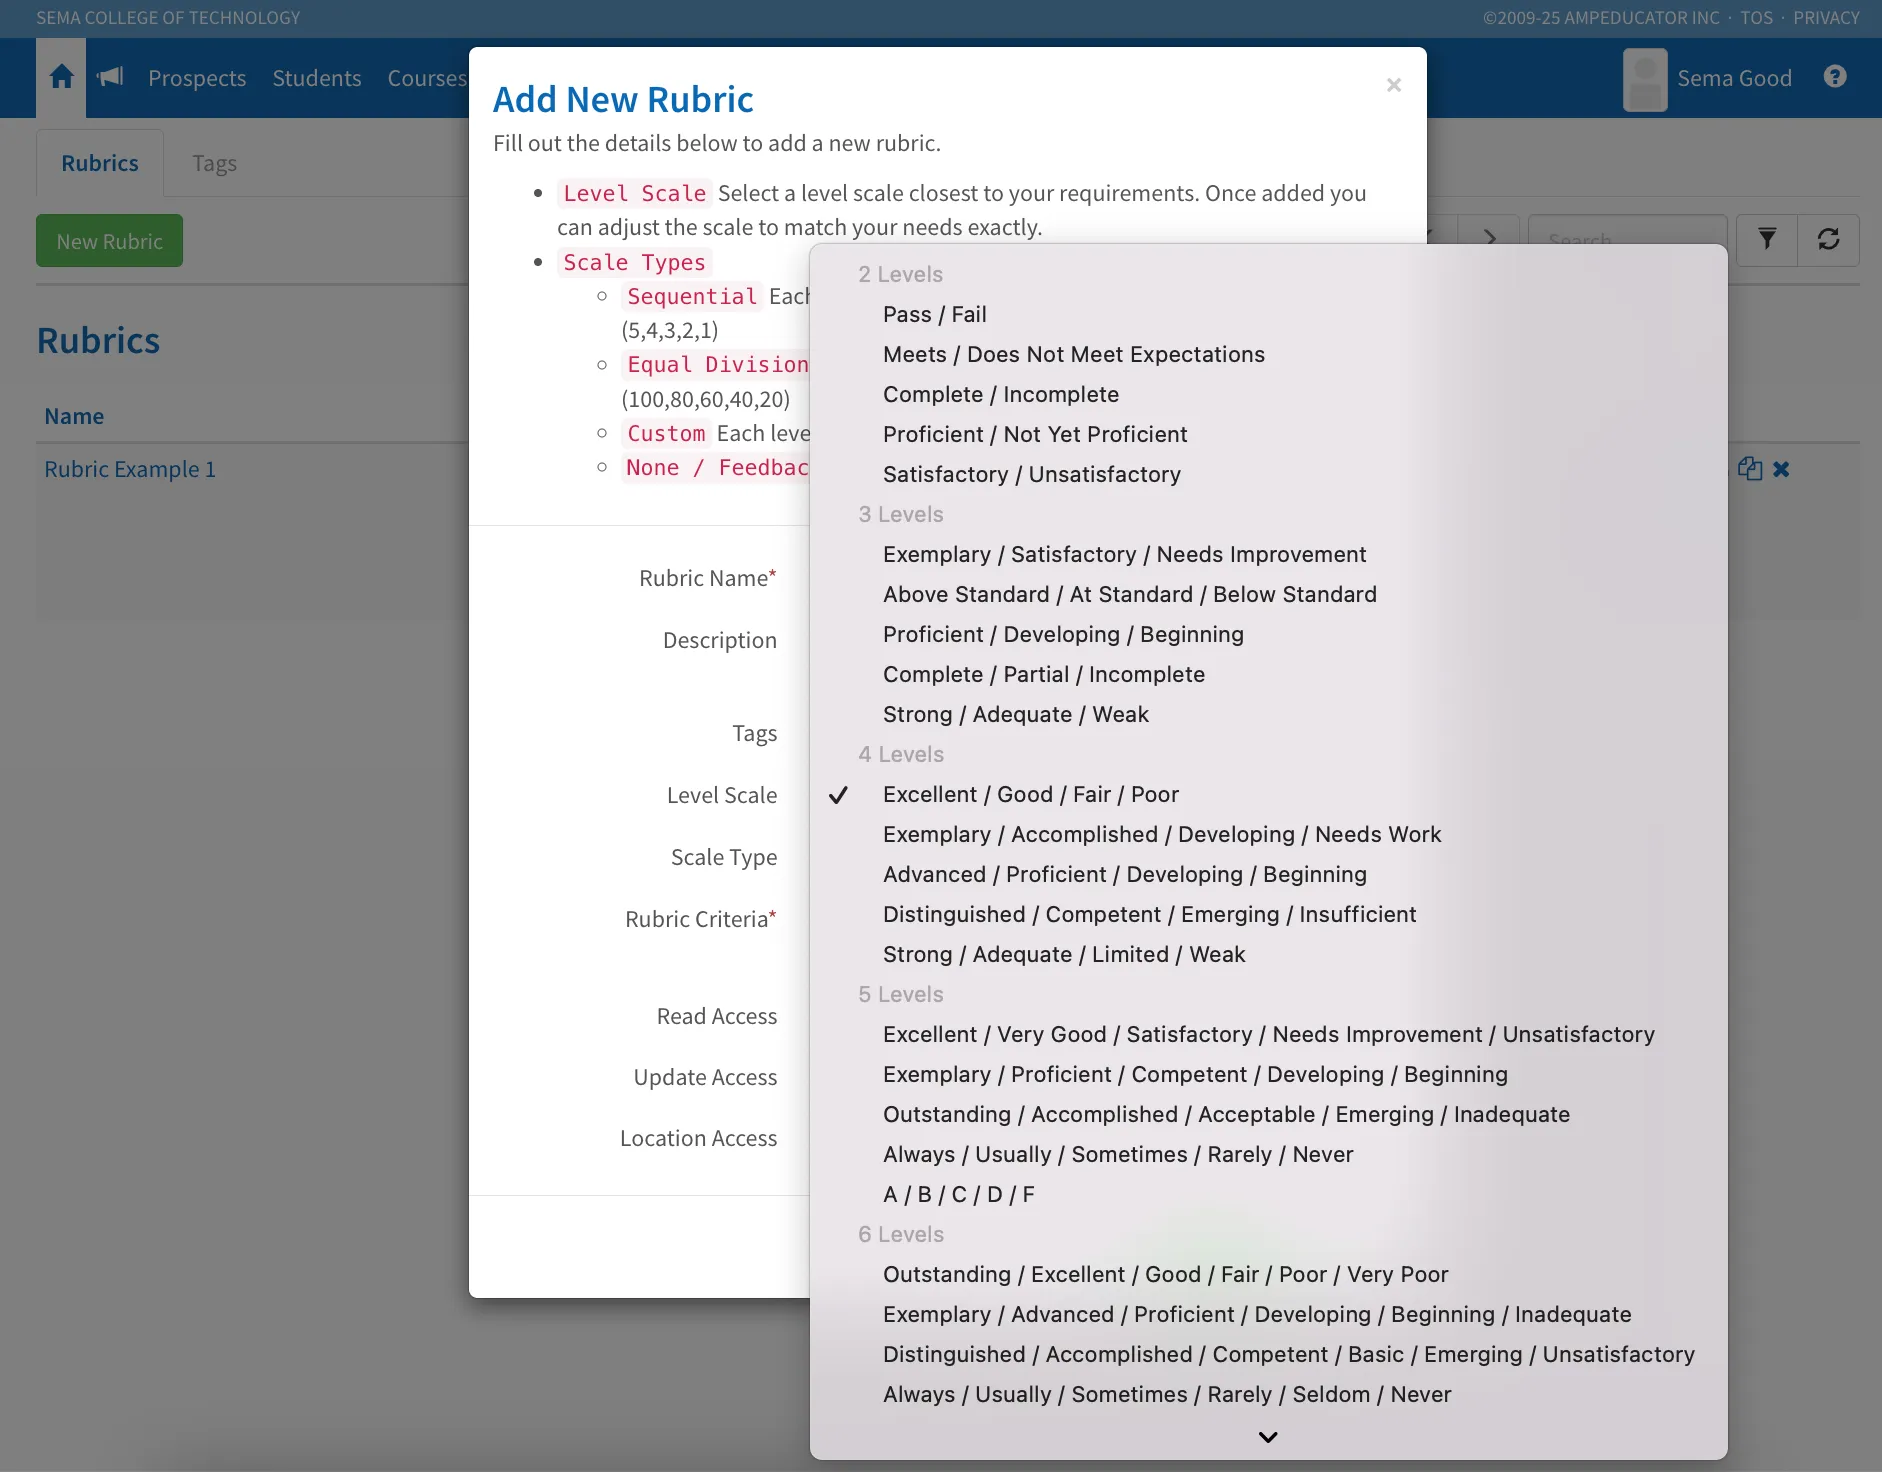1882x1472 pixels.
Task: Copy Rubric Example 1 with the duplicate icon
Action: click(1749, 468)
